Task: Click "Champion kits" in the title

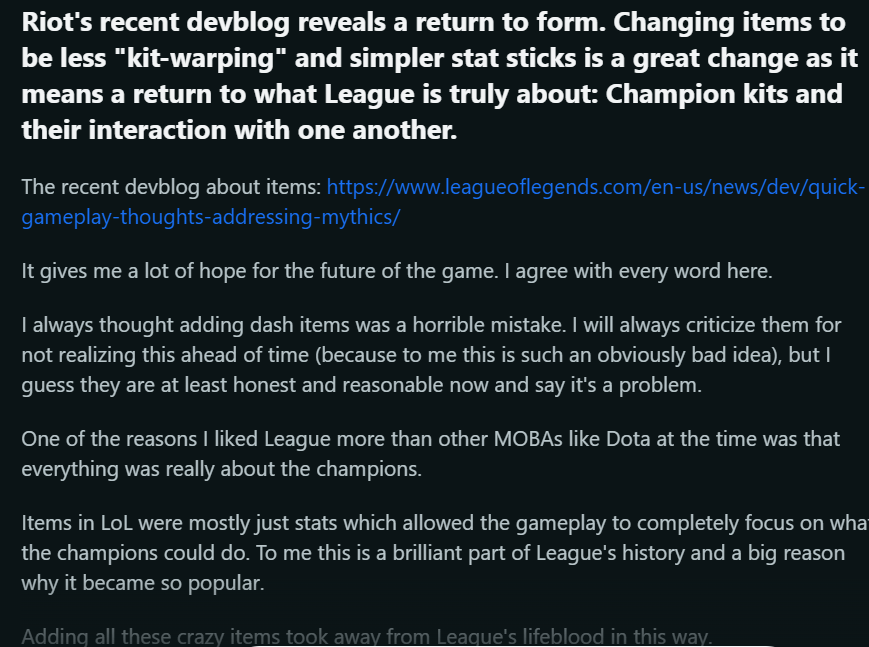Action: click(724, 96)
